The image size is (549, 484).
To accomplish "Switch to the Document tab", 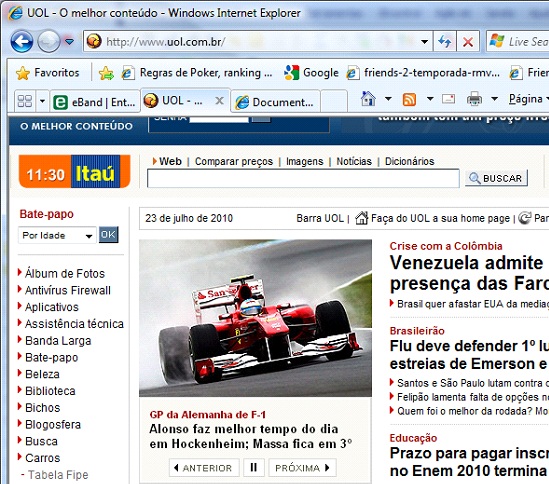I will (275, 102).
